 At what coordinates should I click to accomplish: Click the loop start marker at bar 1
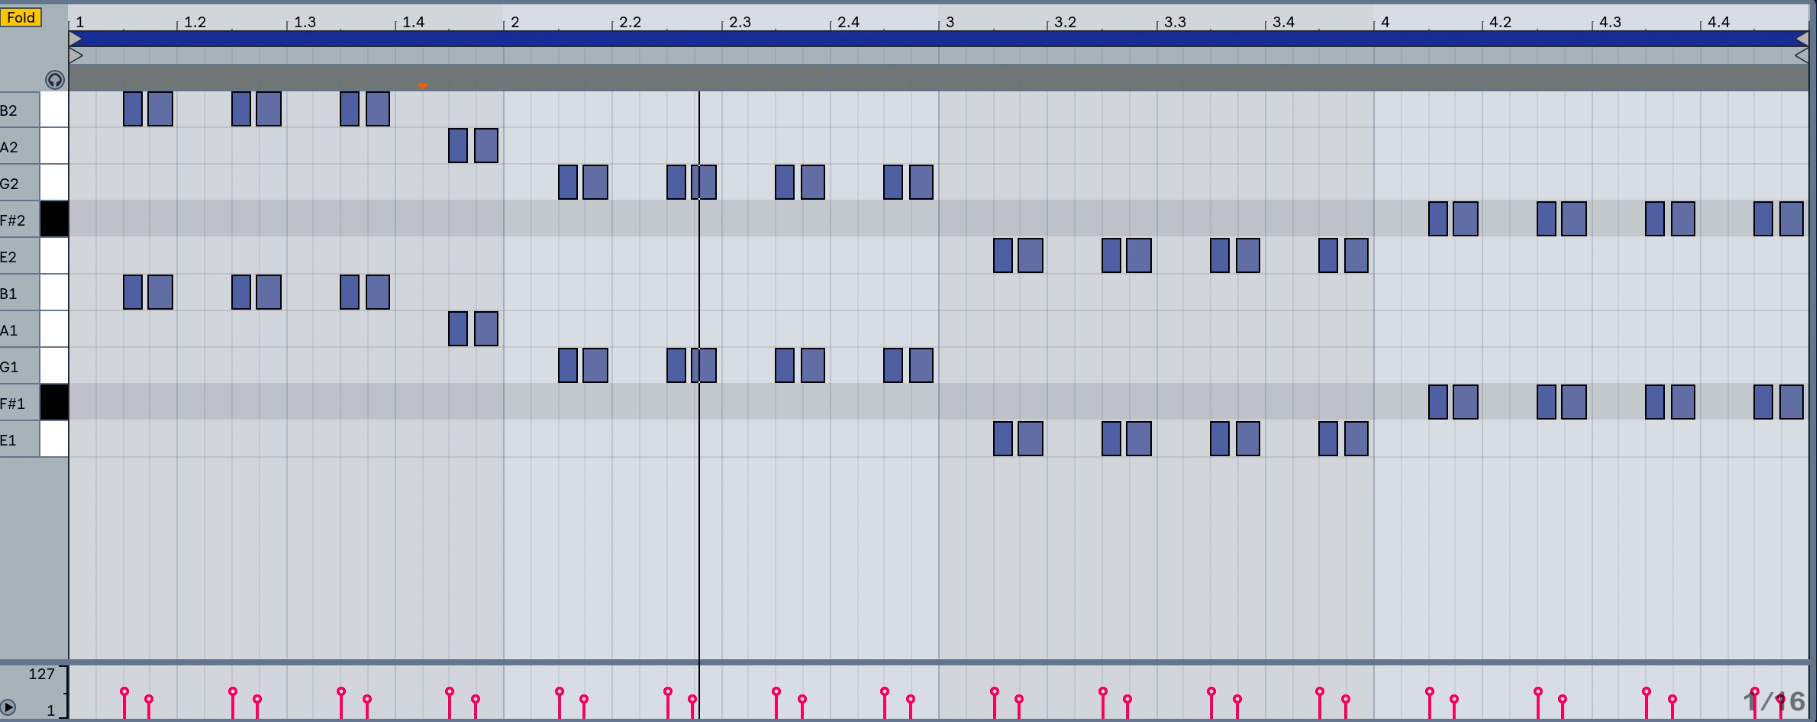click(76, 38)
